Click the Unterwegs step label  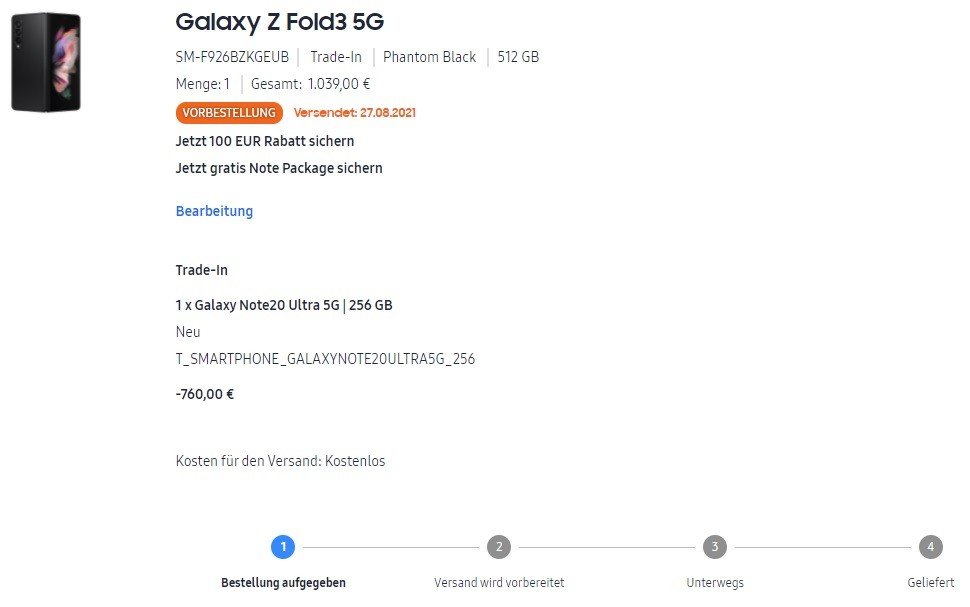tap(715, 583)
